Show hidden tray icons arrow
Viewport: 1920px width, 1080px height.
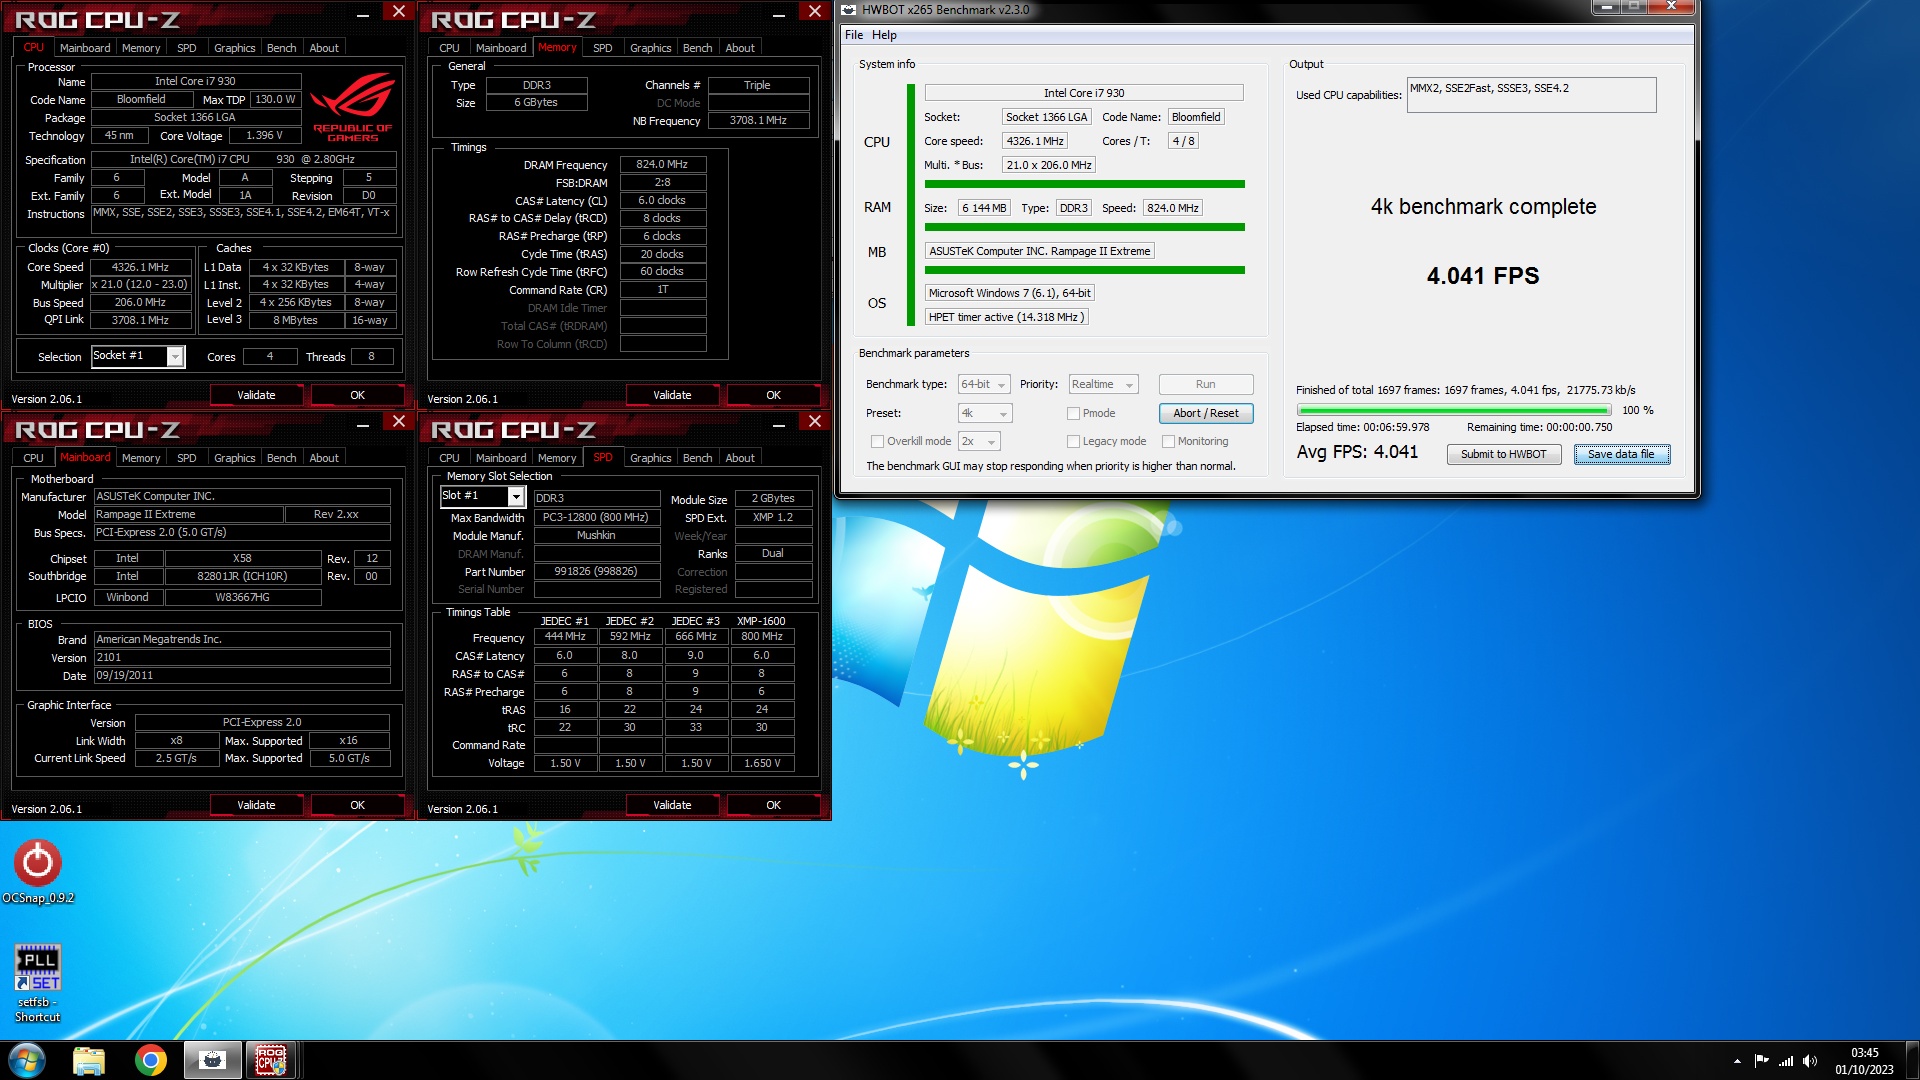(1737, 1061)
